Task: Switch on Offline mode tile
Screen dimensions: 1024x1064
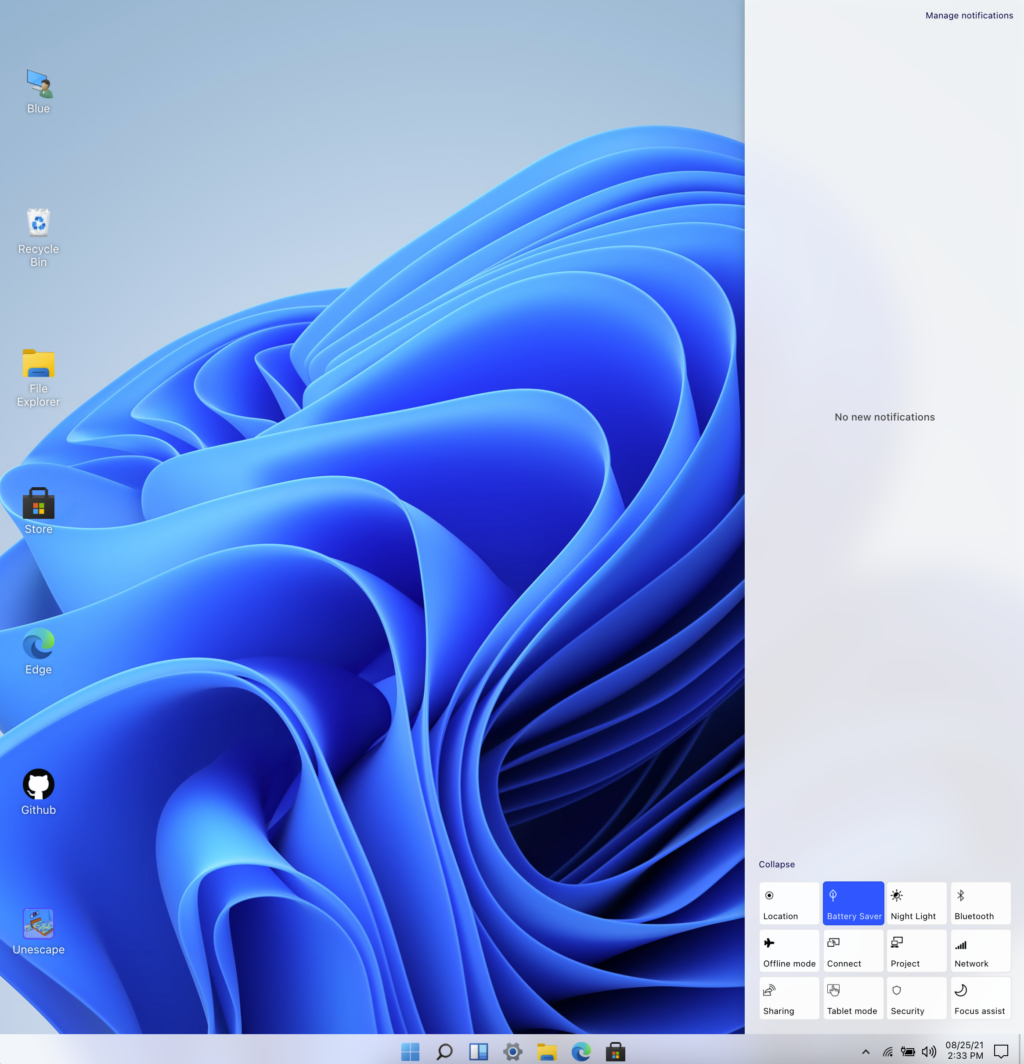Action: [x=789, y=951]
